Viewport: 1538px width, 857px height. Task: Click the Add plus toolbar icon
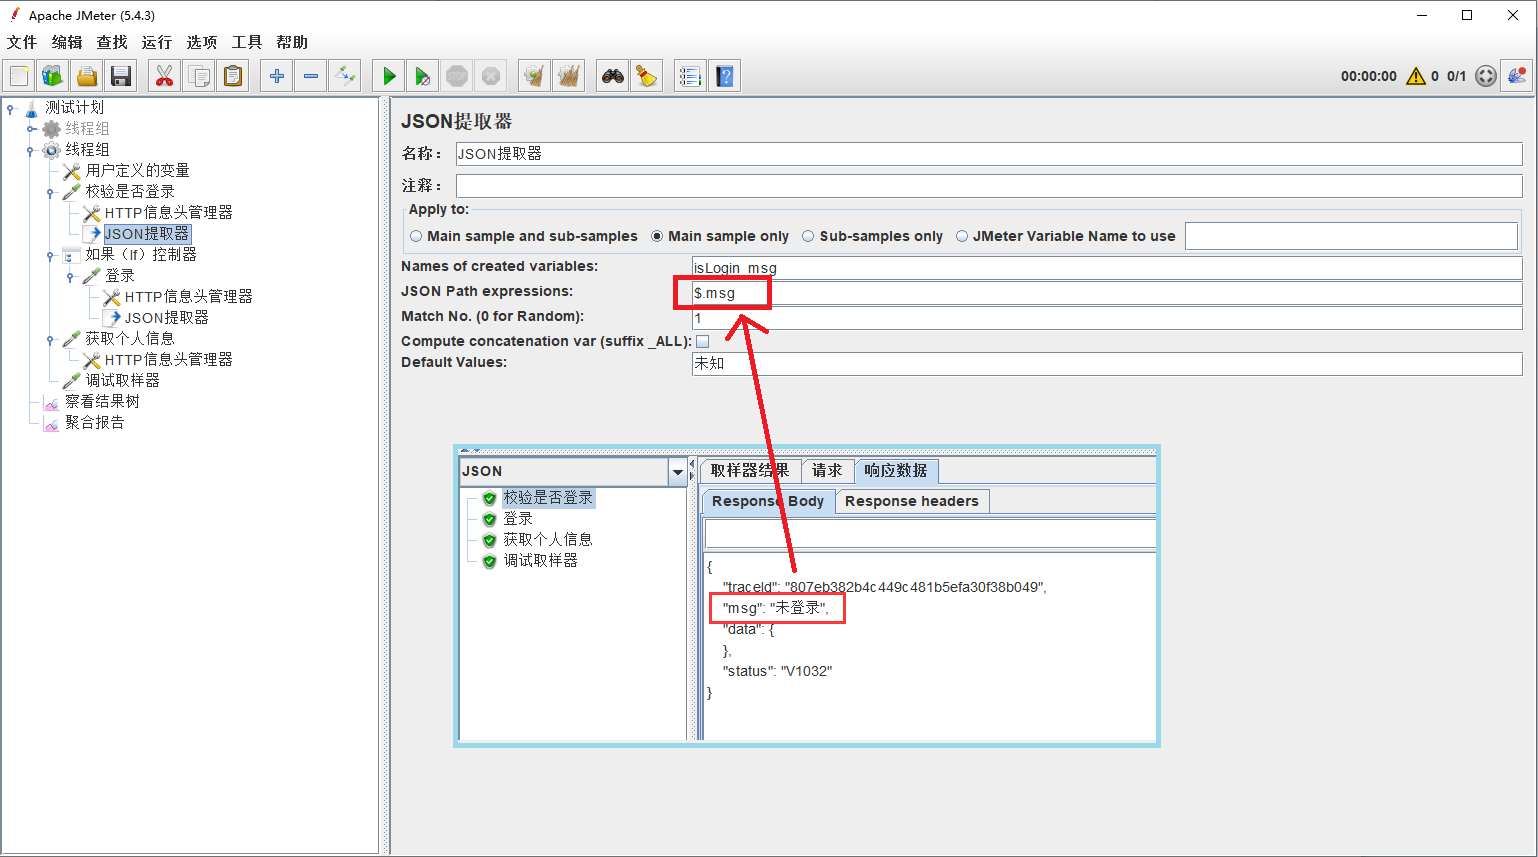click(277, 76)
